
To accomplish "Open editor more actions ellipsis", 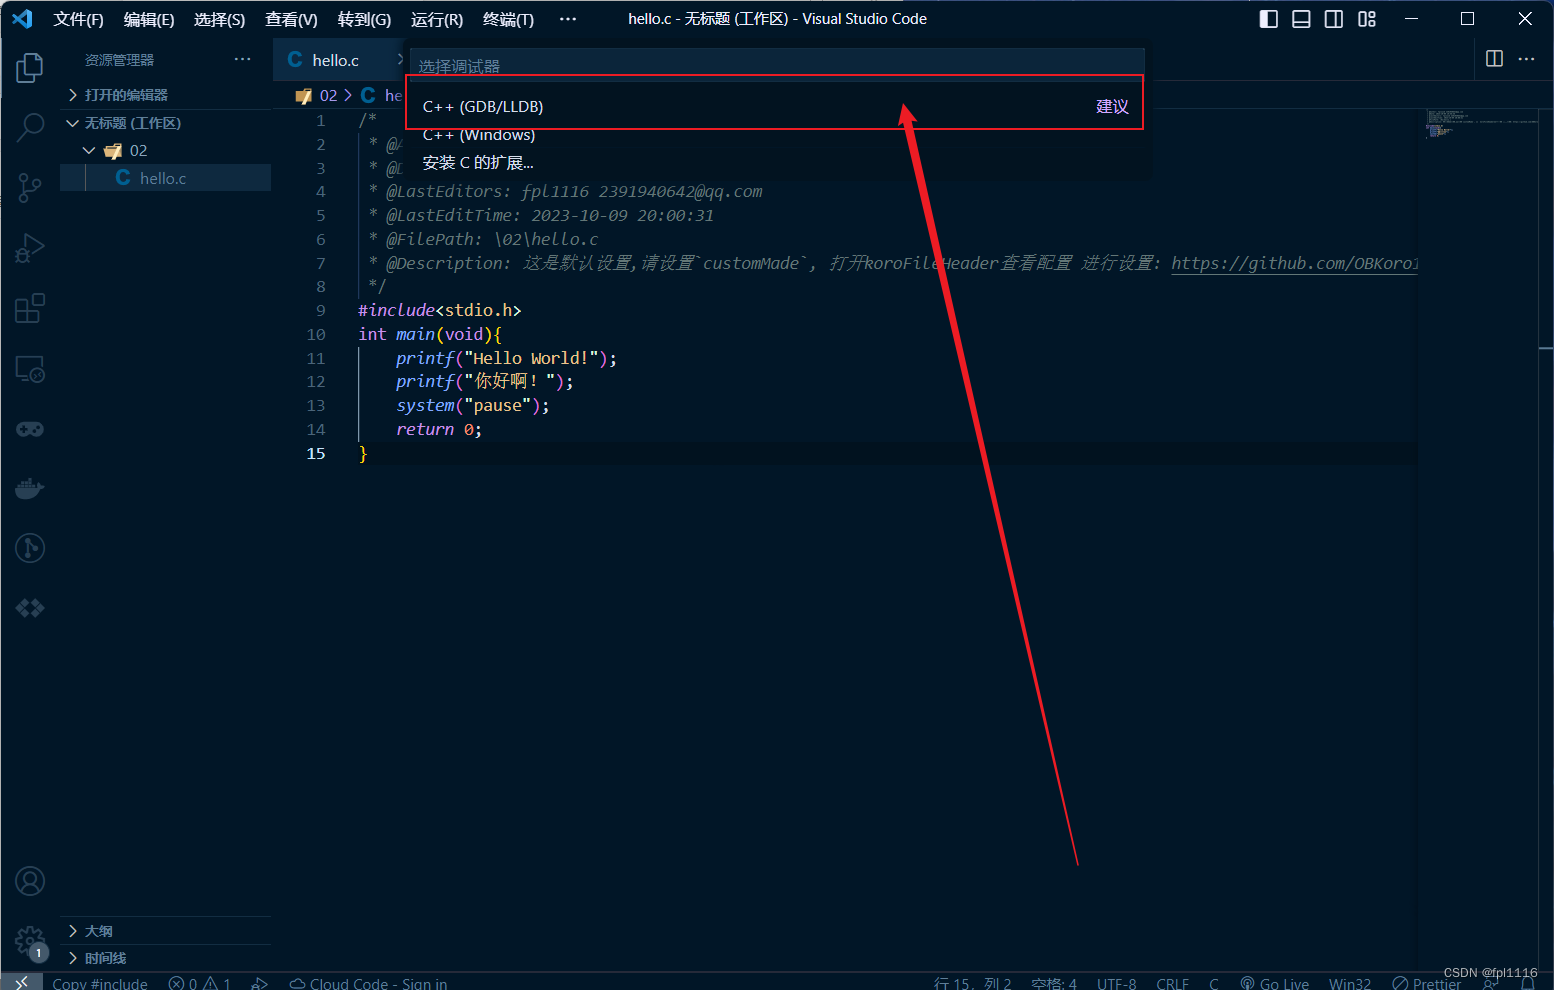I will click(1526, 59).
